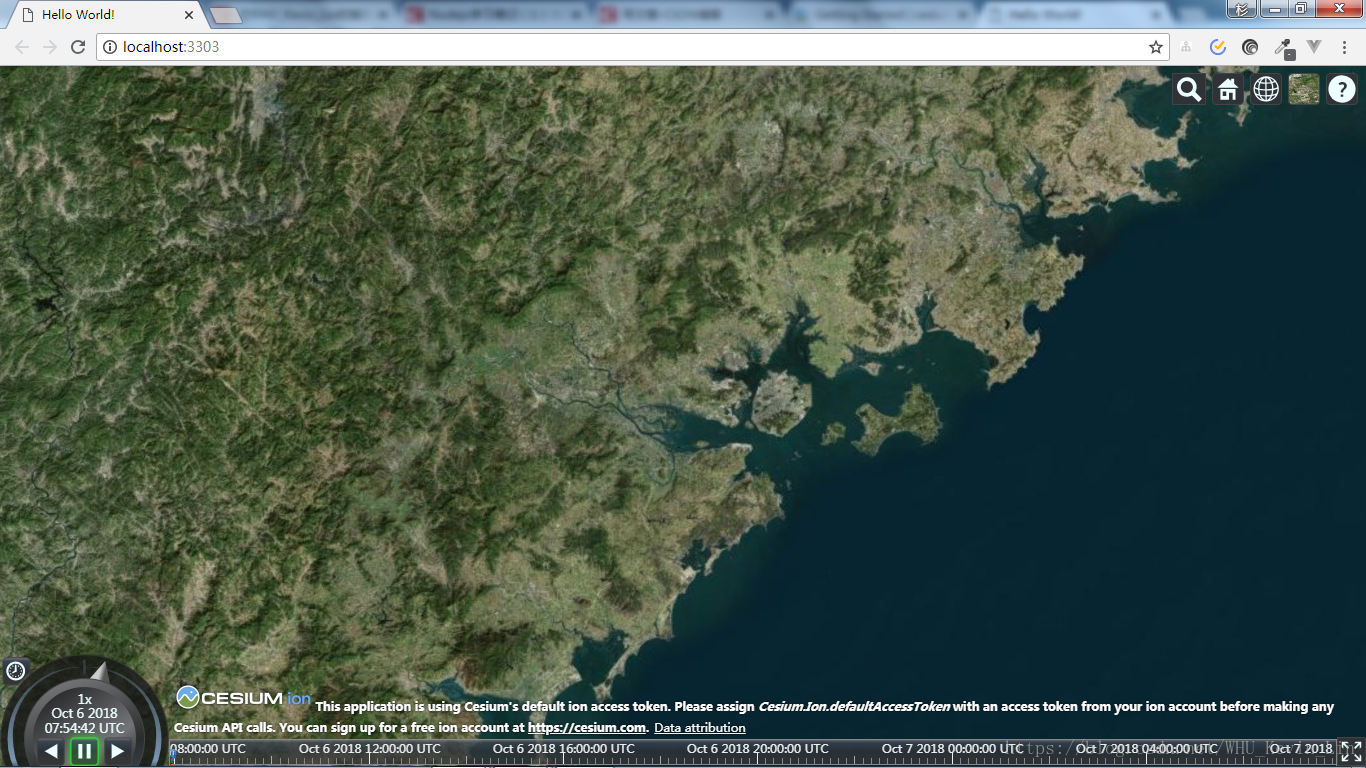Click the Cesium ion logo
1366x768 pixels.
(244, 698)
